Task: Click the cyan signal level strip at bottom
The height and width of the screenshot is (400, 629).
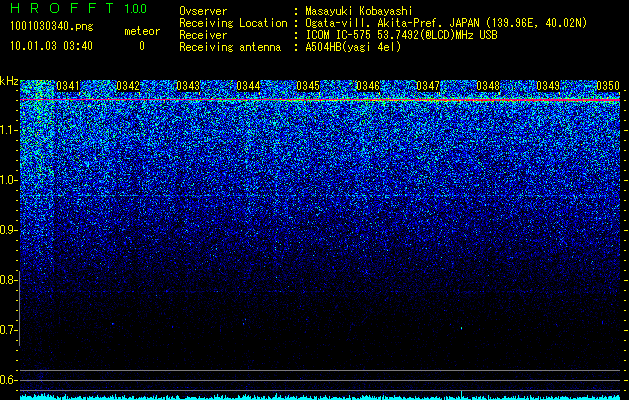Action: 320,397
